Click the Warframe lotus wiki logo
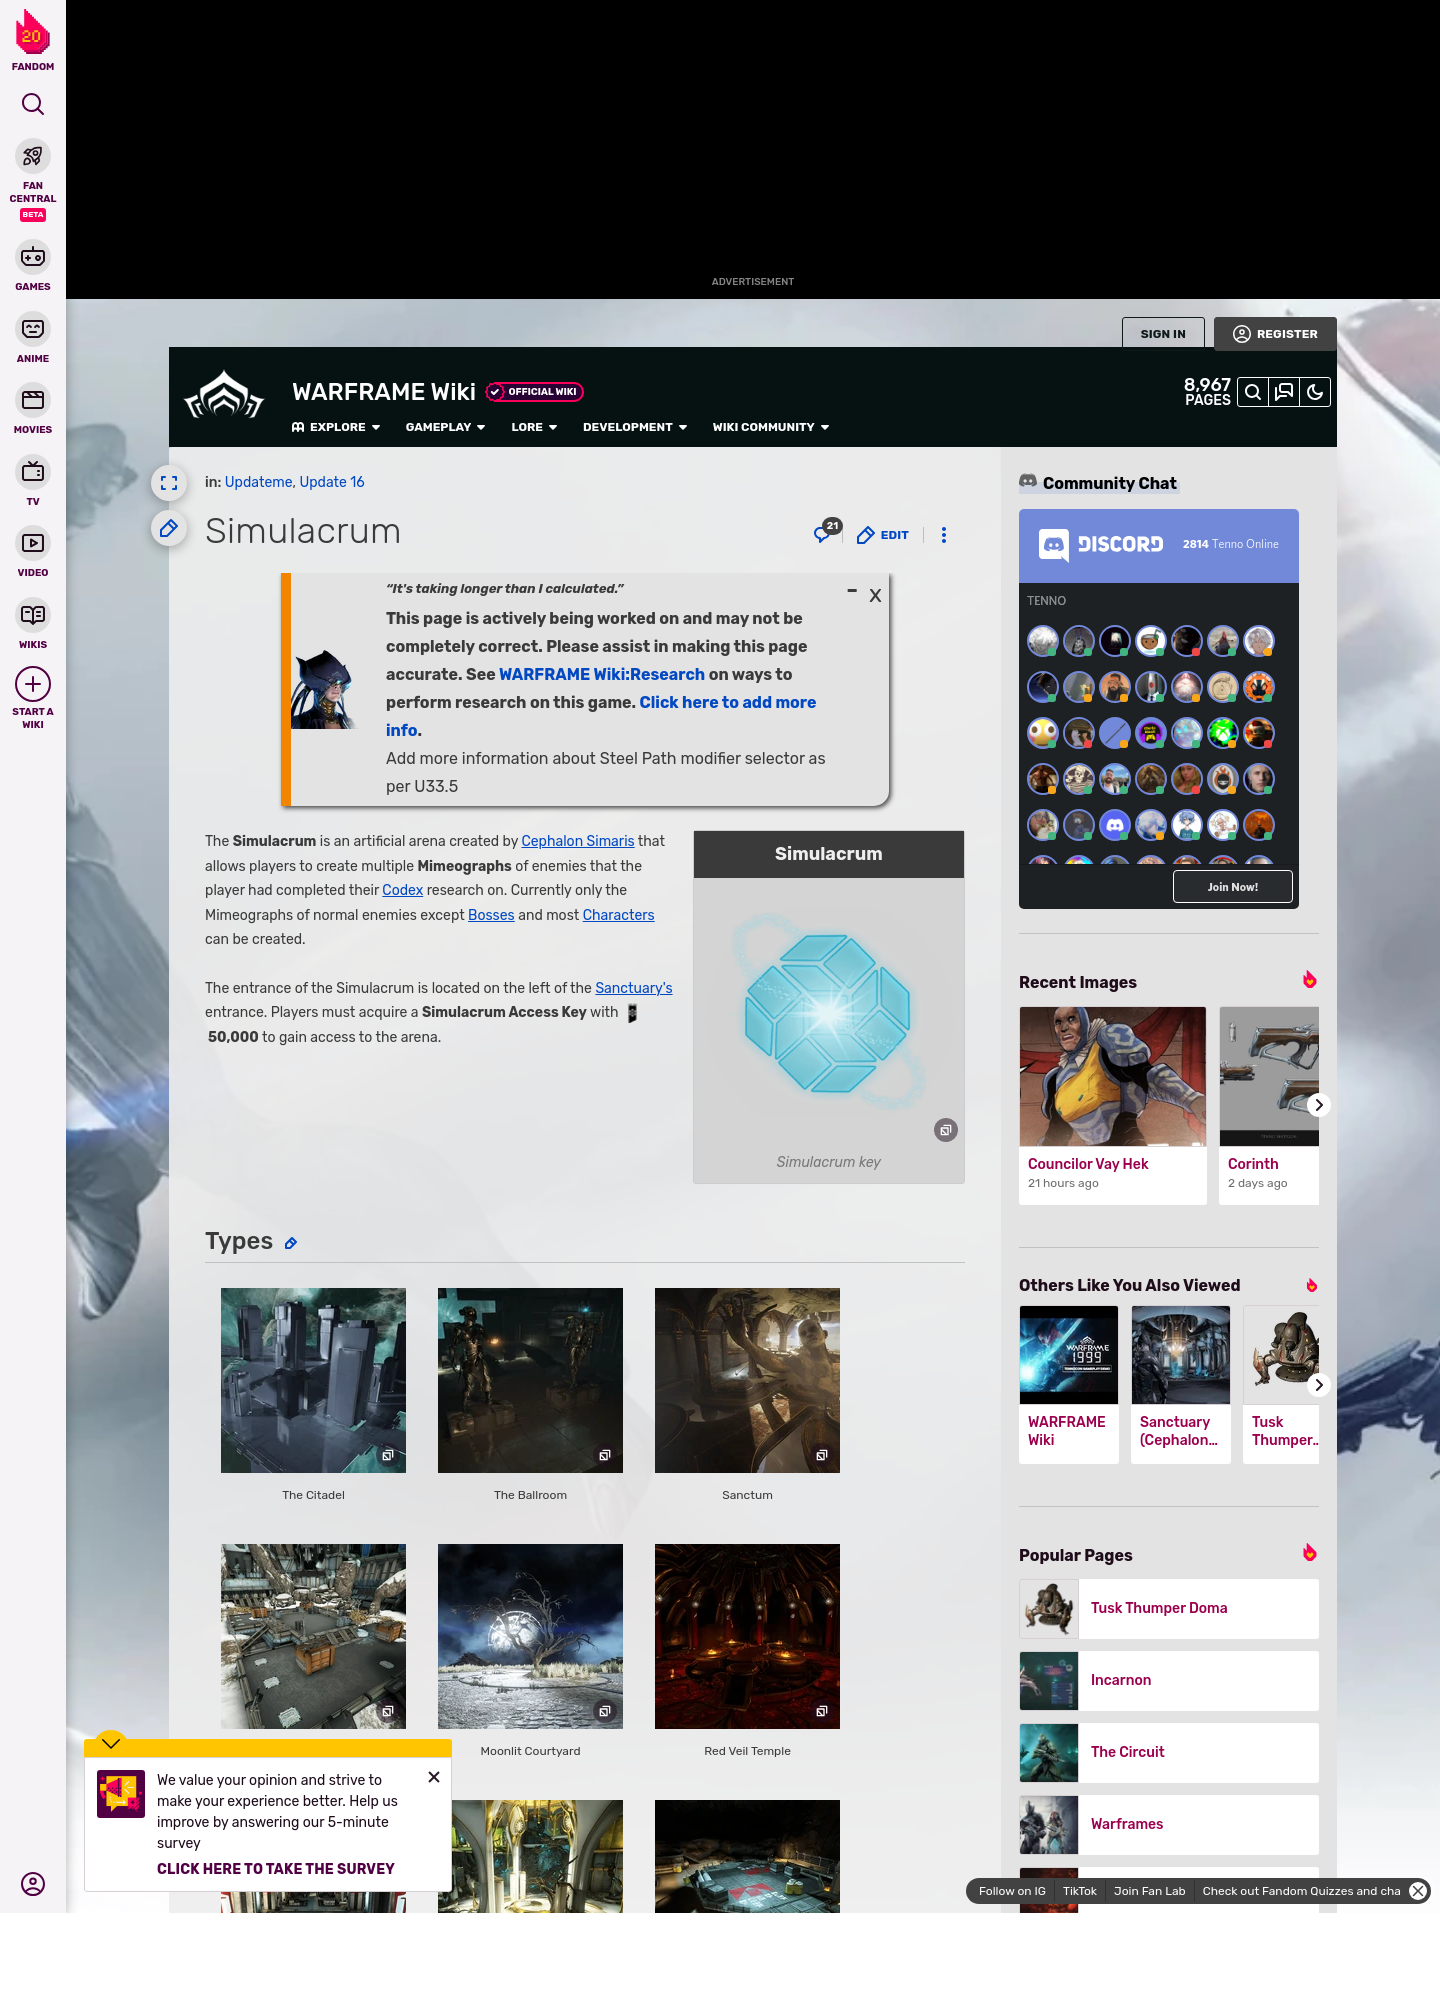Screen dimensions: 1440x2000 225,396
